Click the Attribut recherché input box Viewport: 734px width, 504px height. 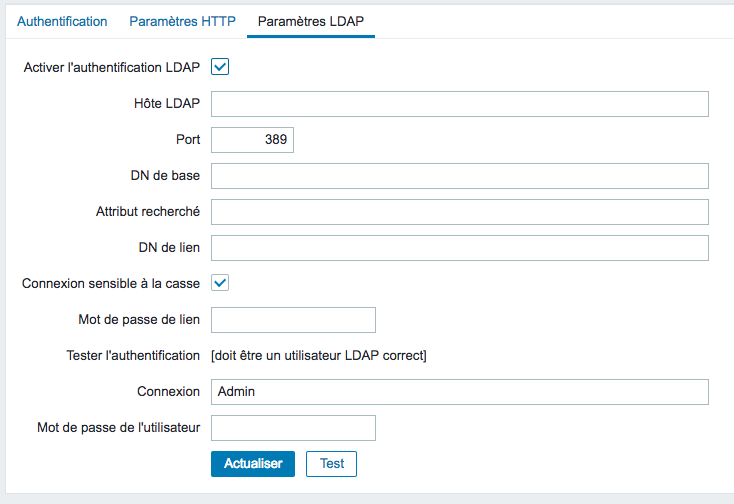460,212
